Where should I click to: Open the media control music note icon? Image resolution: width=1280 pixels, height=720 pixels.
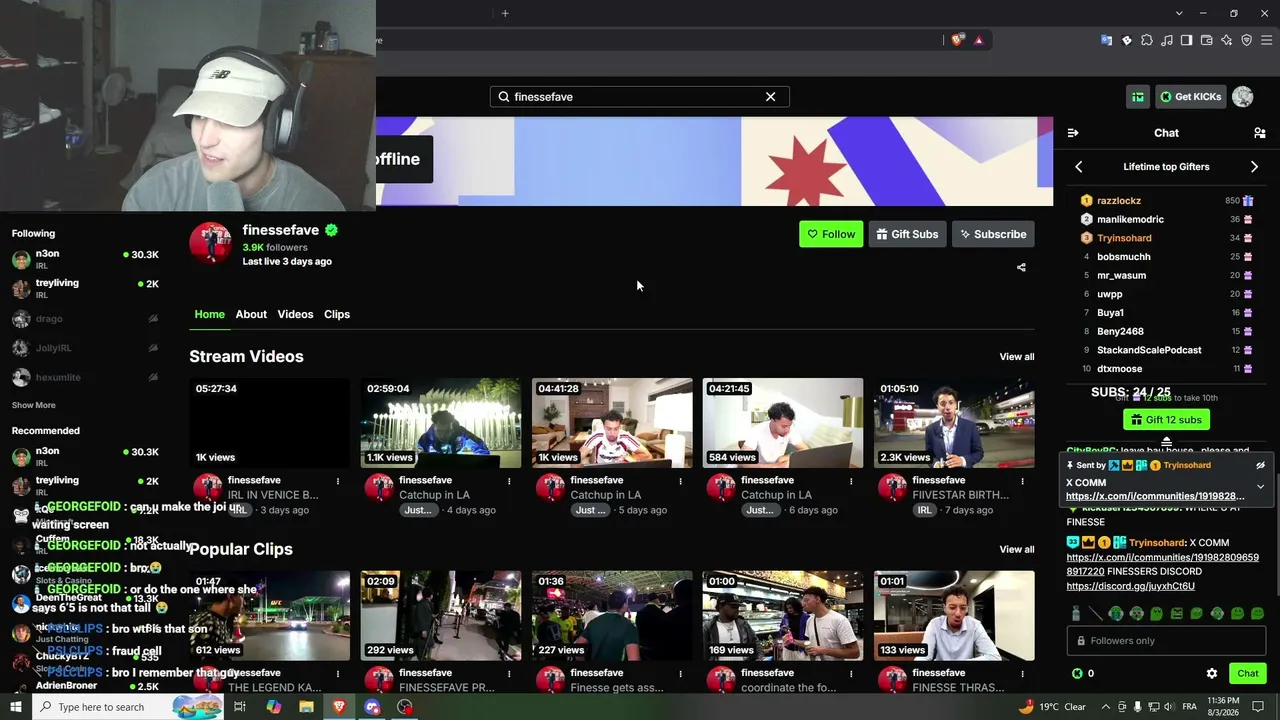tap(1167, 40)
